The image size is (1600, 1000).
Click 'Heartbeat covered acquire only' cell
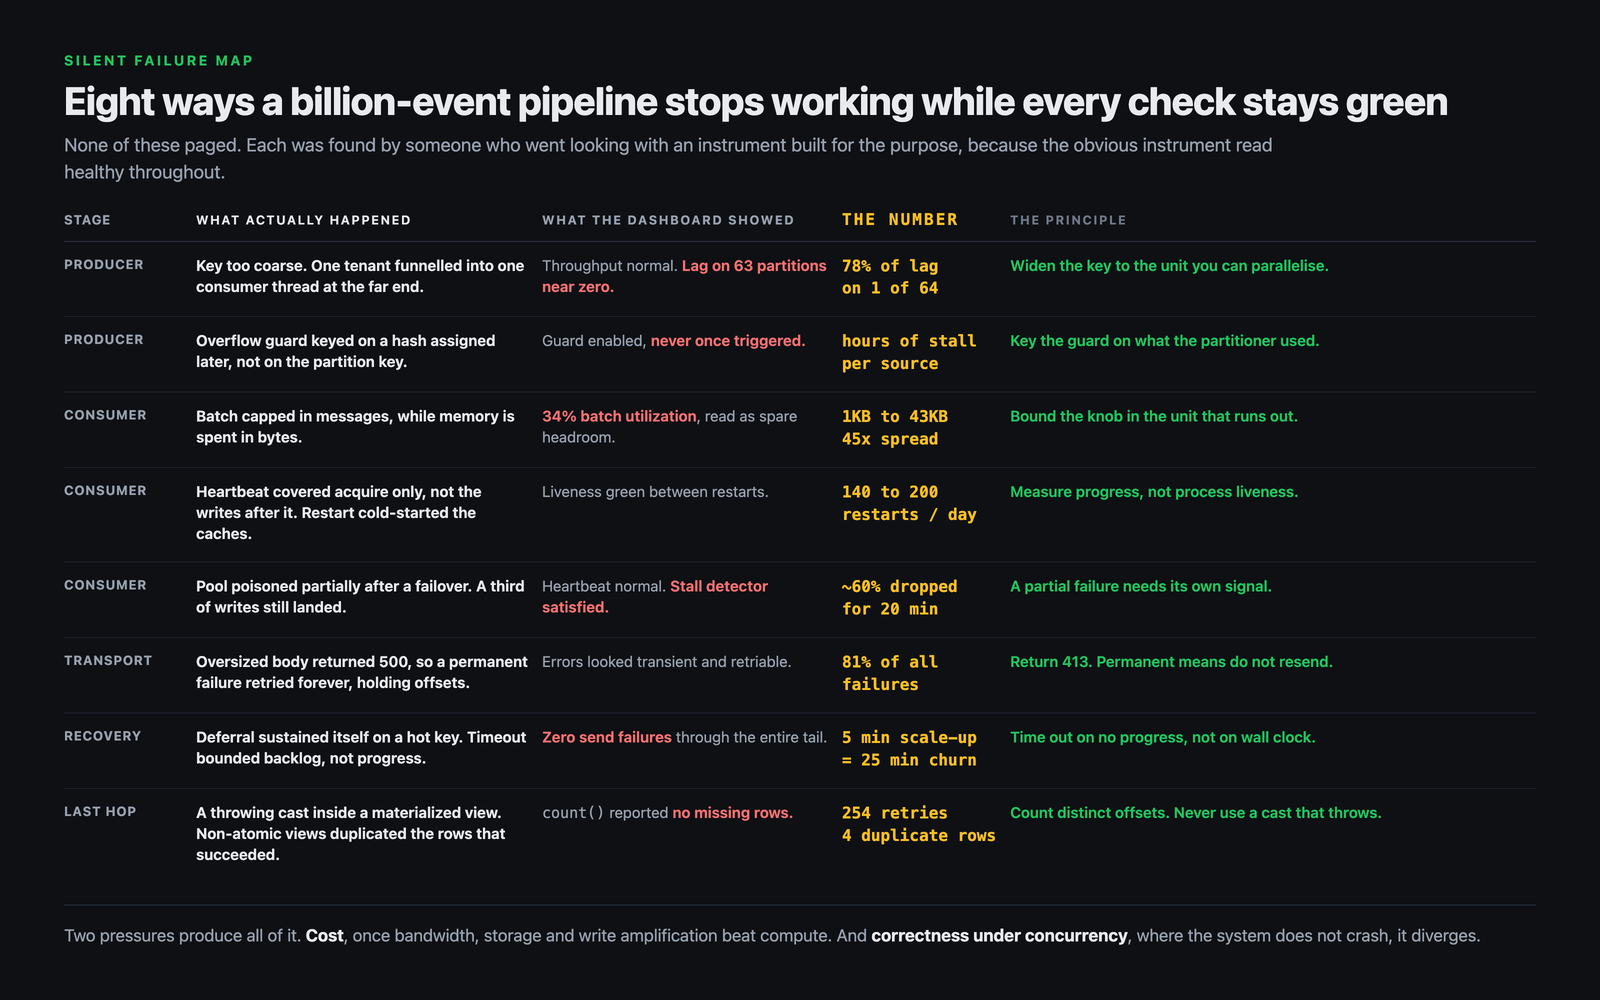339,513
